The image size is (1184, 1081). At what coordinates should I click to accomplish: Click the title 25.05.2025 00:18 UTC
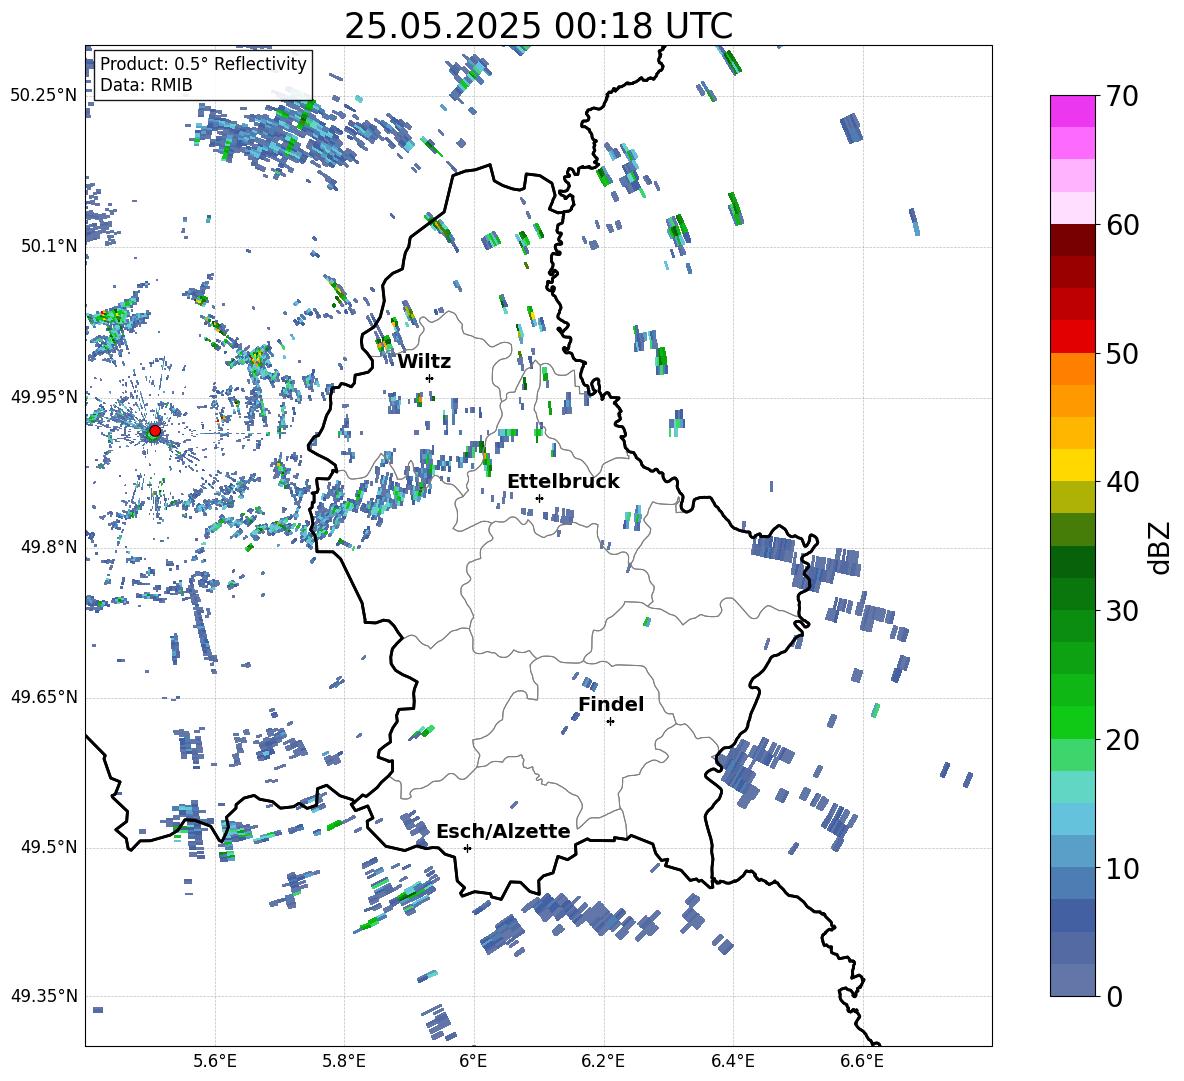(x=538, y=26)
